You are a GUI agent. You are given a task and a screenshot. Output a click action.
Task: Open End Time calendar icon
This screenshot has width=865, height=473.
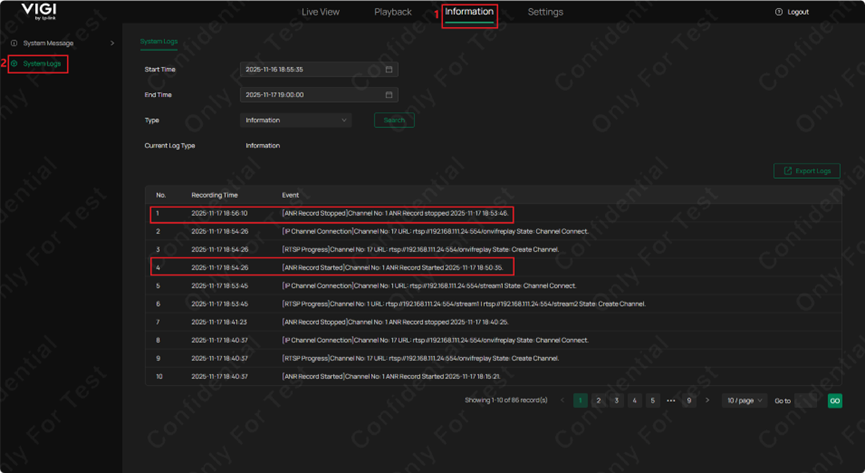coord(389,95)
